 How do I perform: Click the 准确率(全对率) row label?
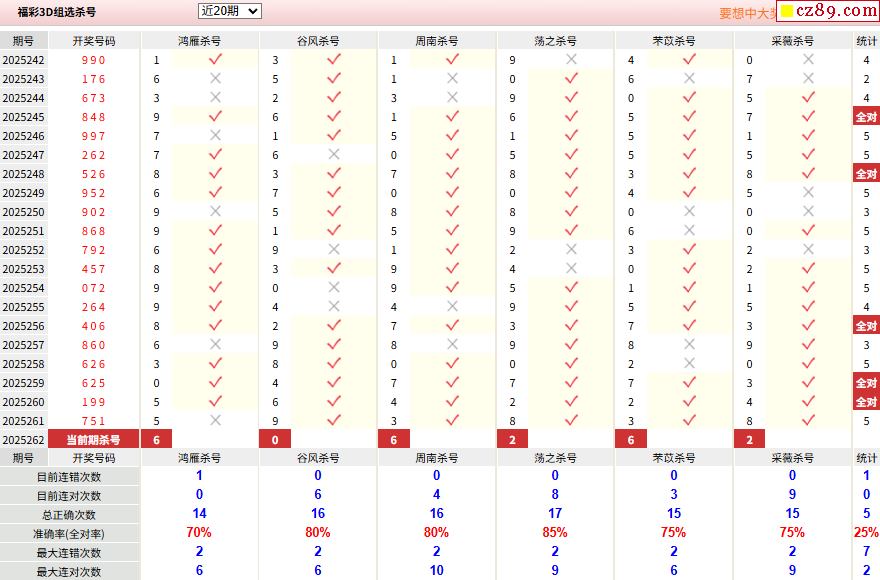pyautogui.click(x=69, y=534)
